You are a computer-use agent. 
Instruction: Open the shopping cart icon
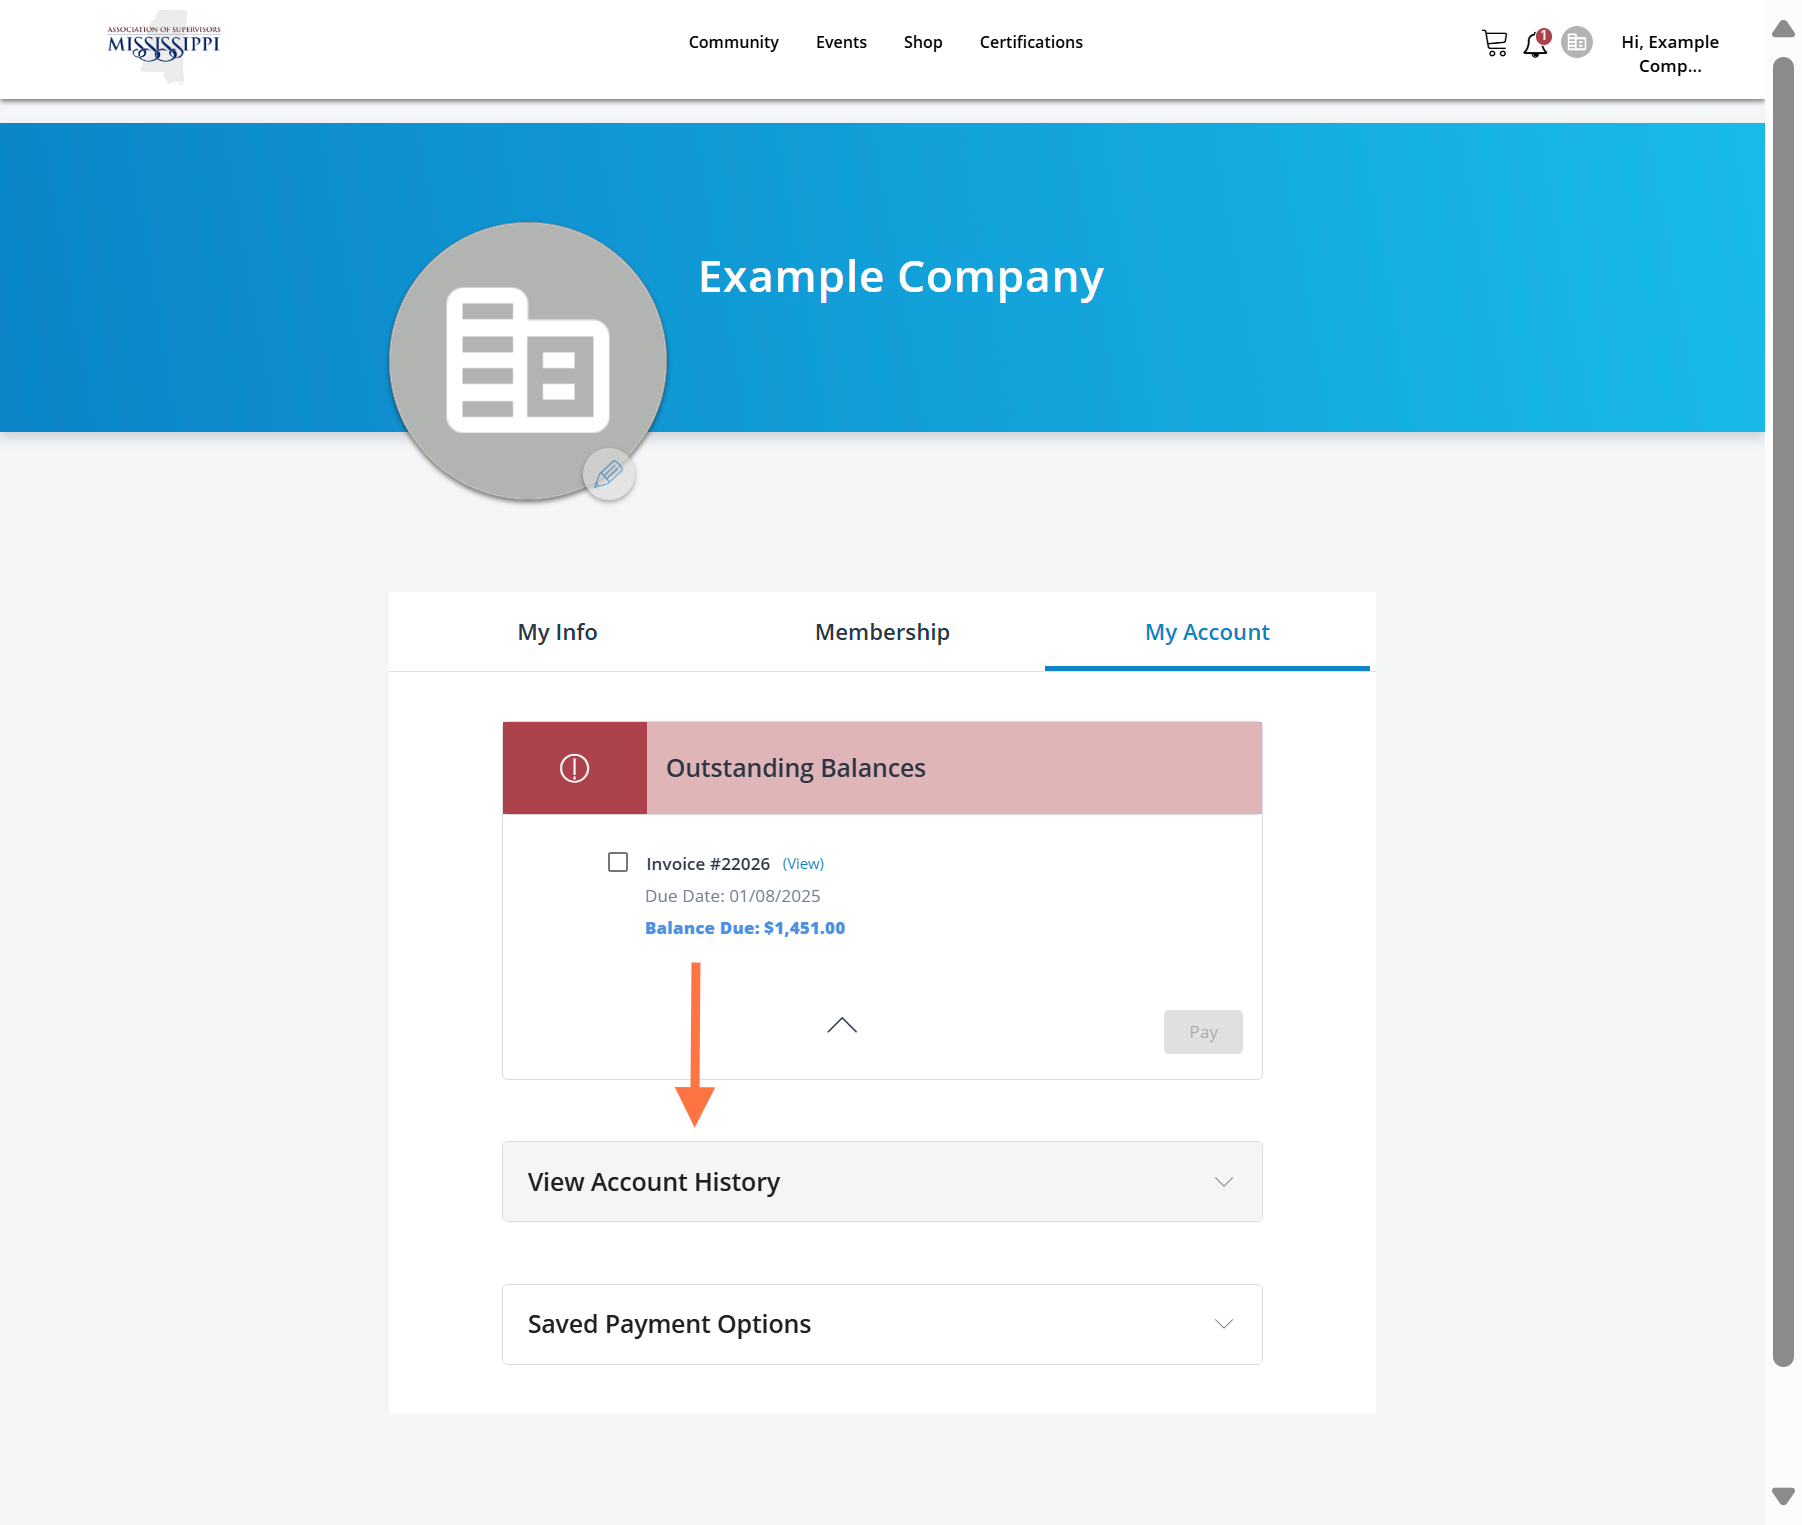pyautogui.click(x=1494, y=43)
